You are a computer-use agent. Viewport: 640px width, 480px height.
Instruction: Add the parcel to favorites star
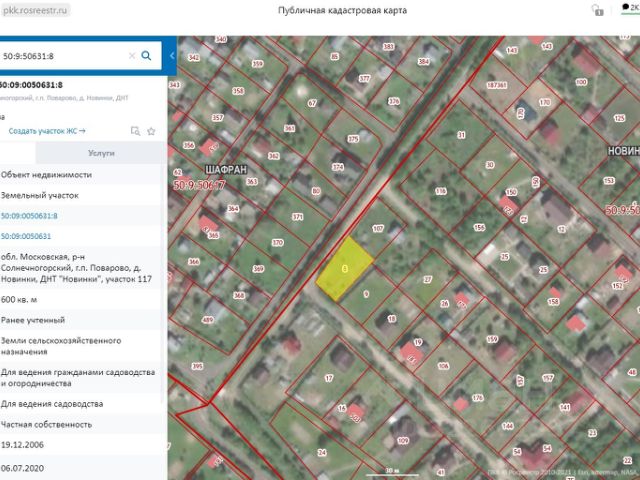click(151, 131)
